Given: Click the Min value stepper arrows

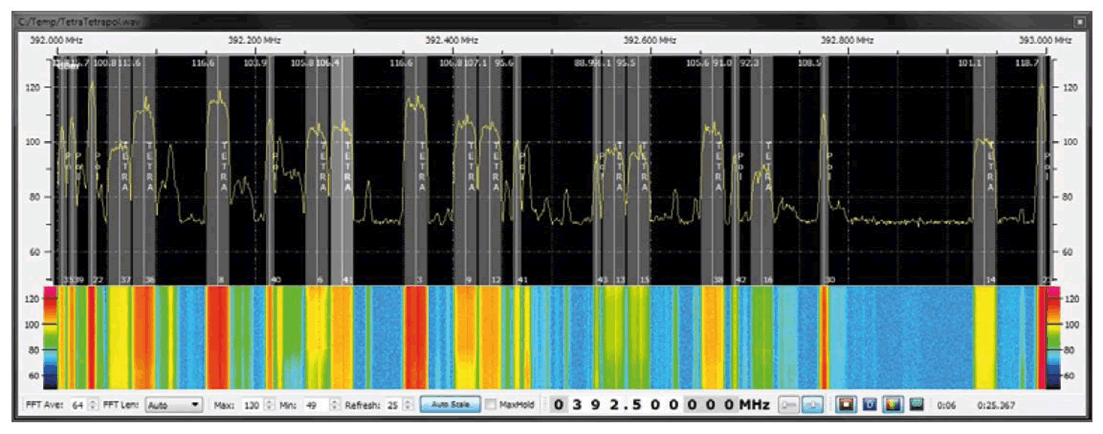Looking at the screenshot, I should [335, 405].
